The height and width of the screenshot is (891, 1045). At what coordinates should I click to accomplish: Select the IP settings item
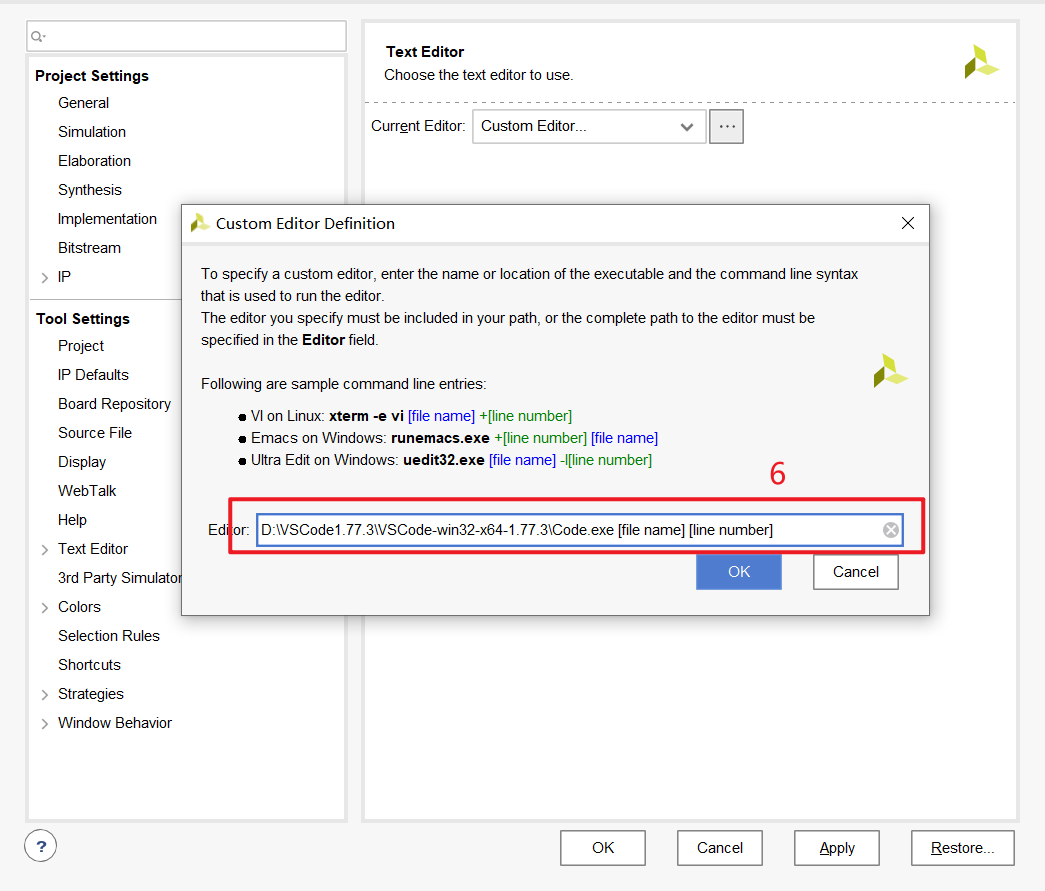pos(64,277)
